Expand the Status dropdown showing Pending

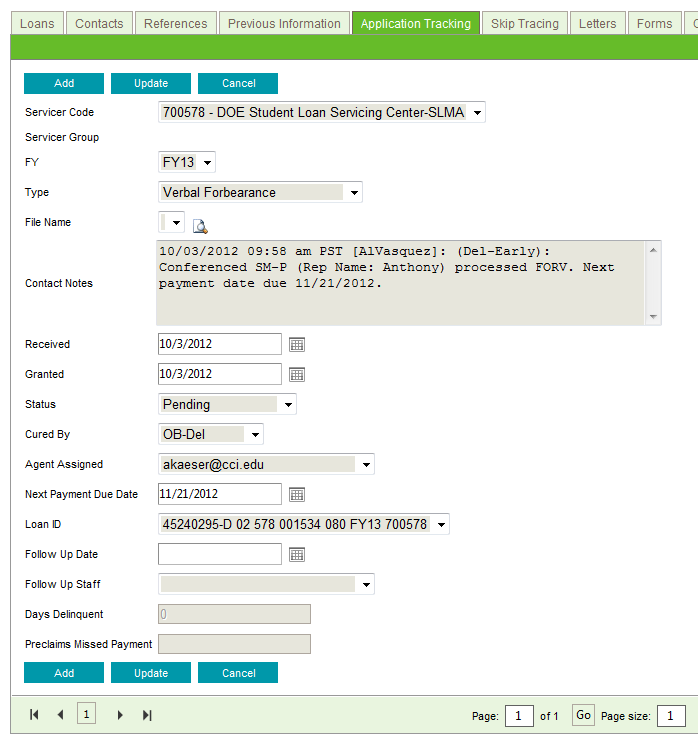(288, 405)
